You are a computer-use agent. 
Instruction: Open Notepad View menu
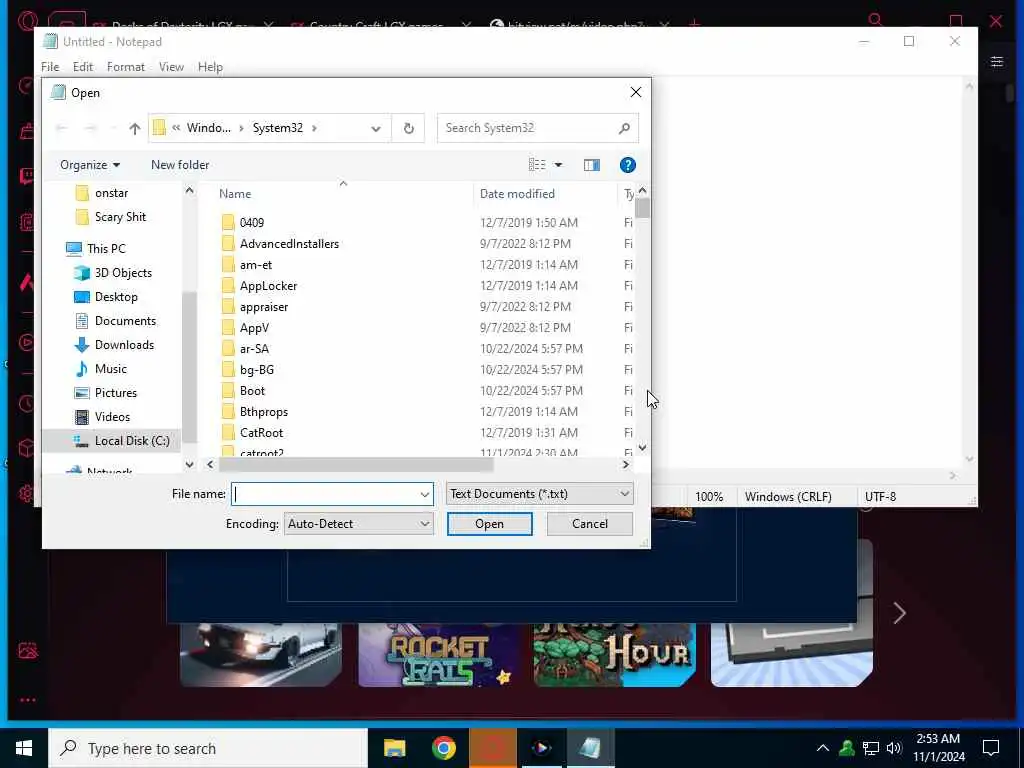pyautogui.click(x=171, y=67)
